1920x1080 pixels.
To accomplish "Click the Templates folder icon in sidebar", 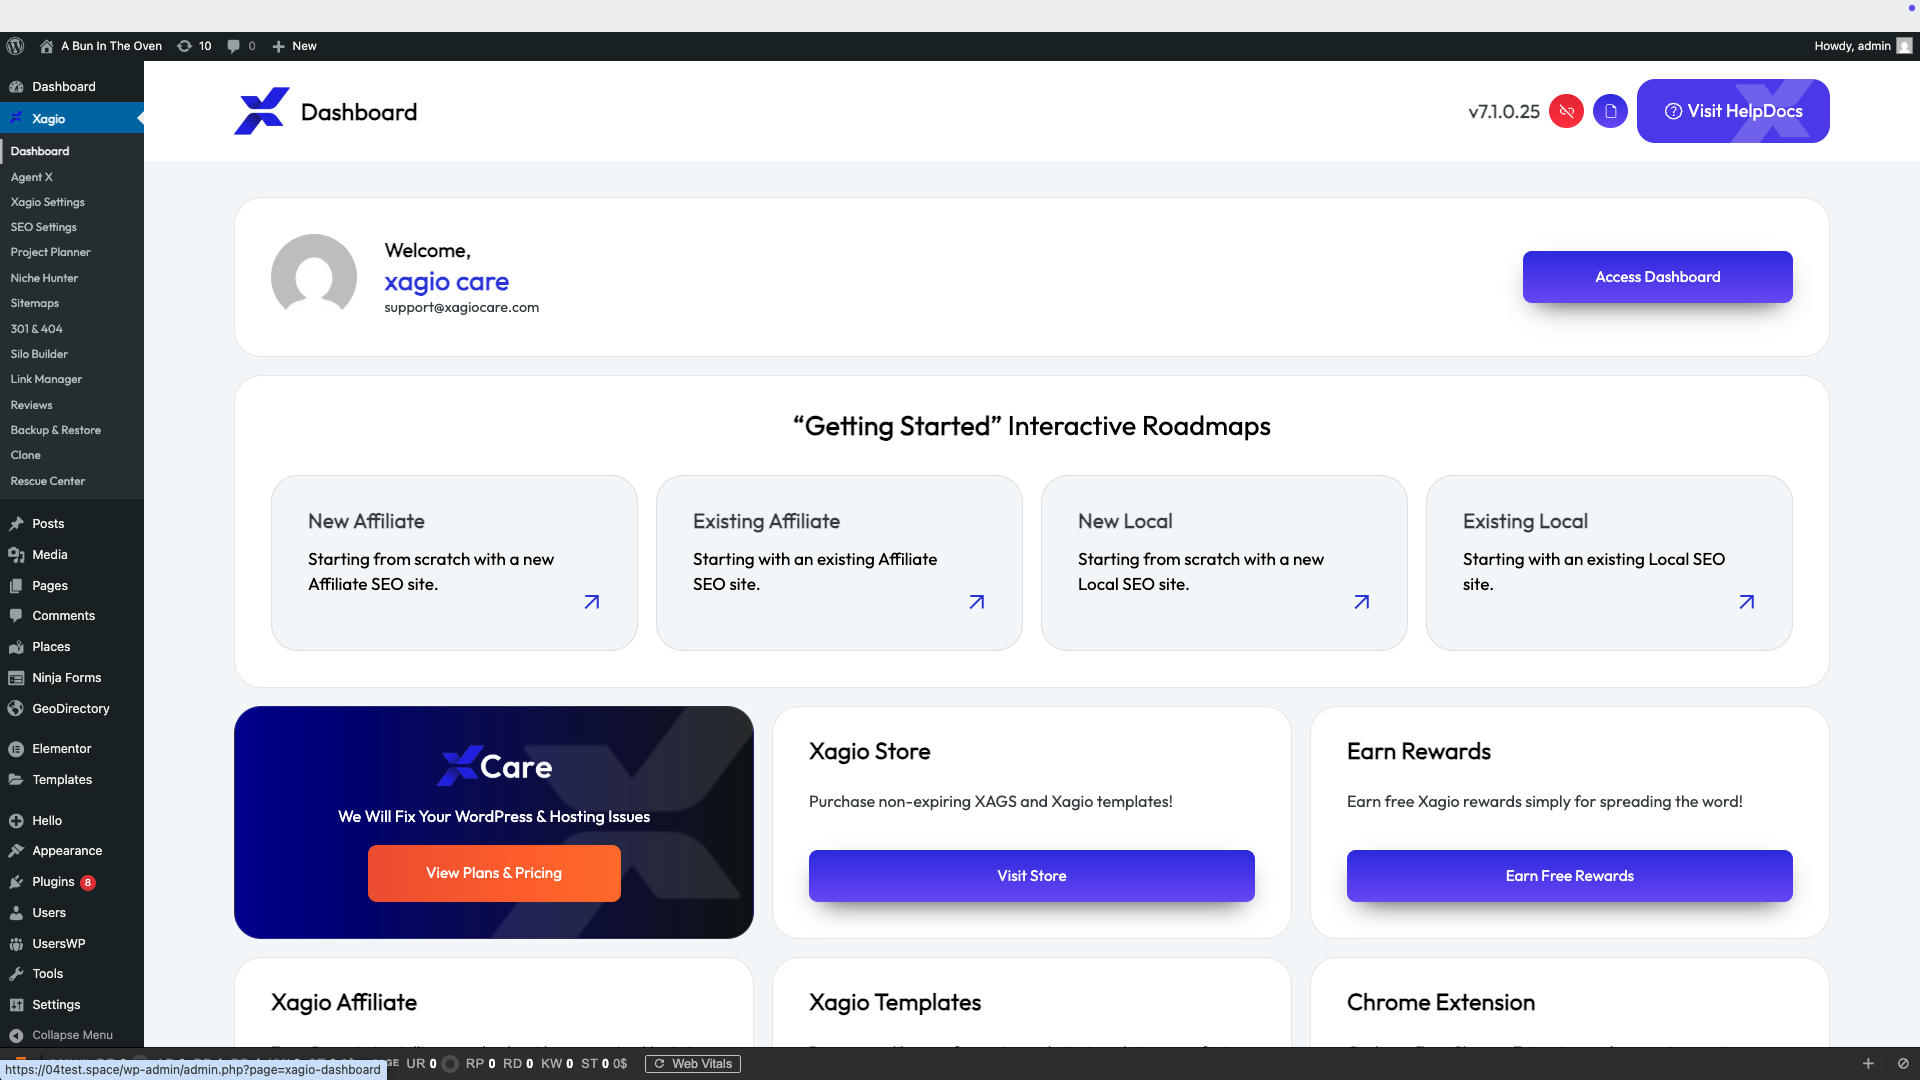I will [x=16, y=780].
